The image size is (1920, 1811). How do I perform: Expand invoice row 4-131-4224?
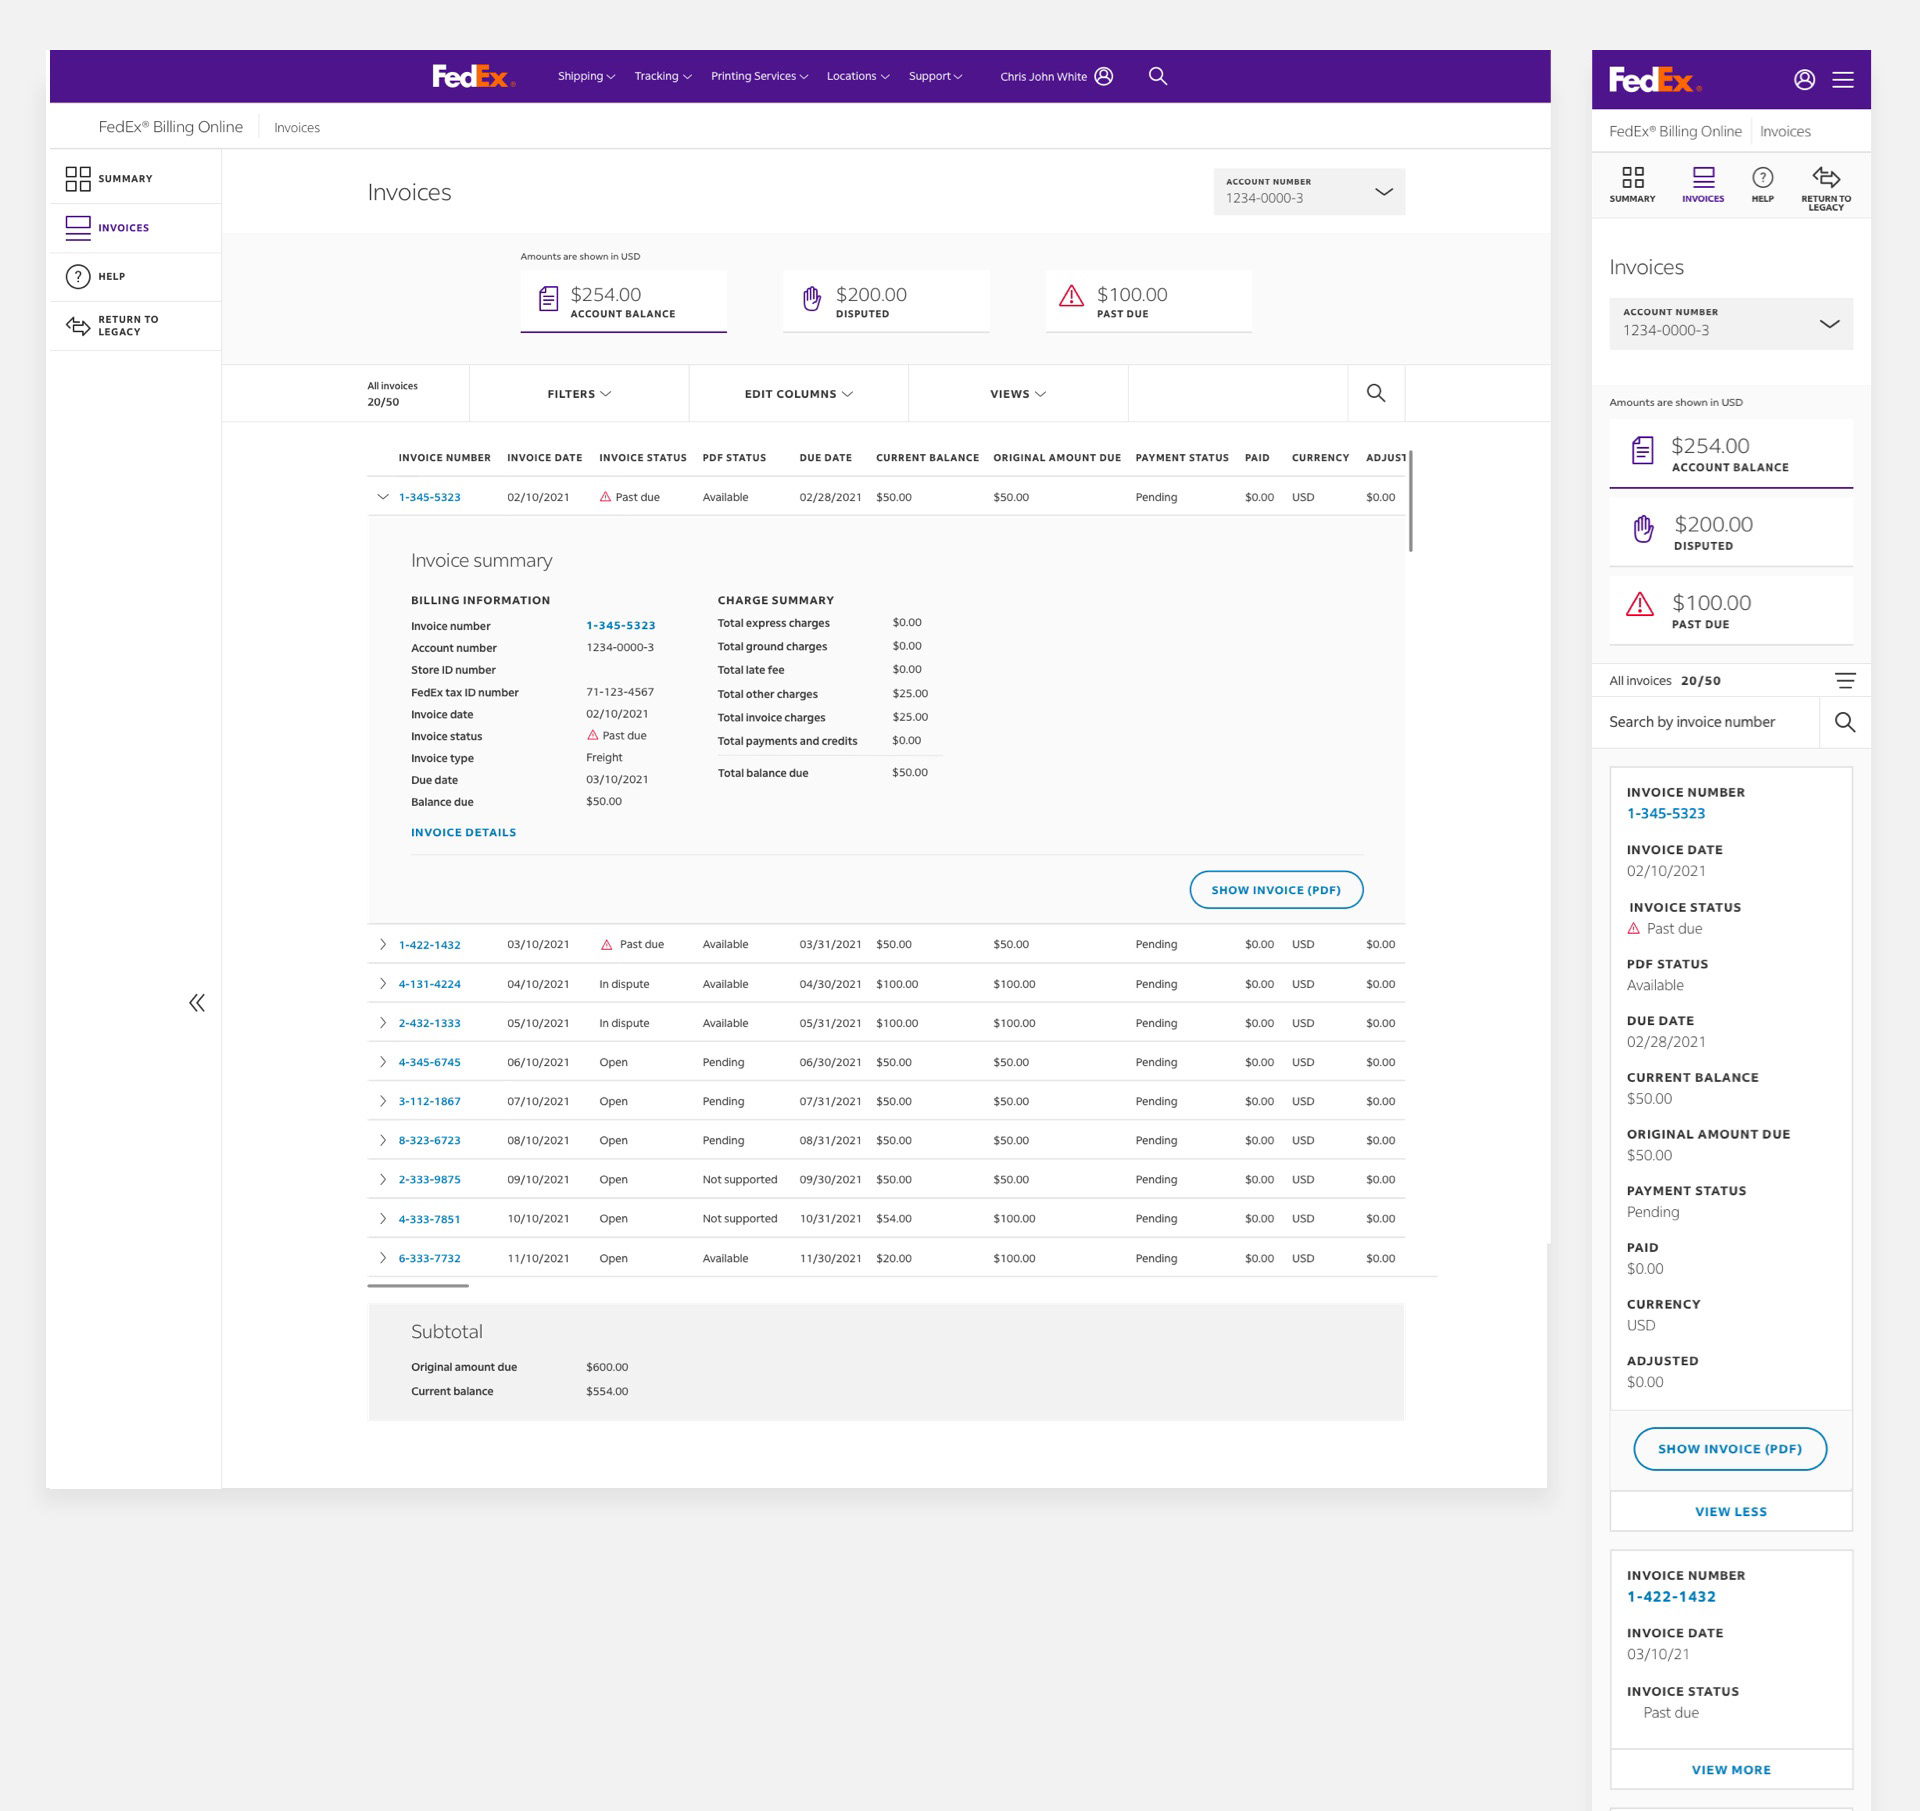[x=383, y=984]
